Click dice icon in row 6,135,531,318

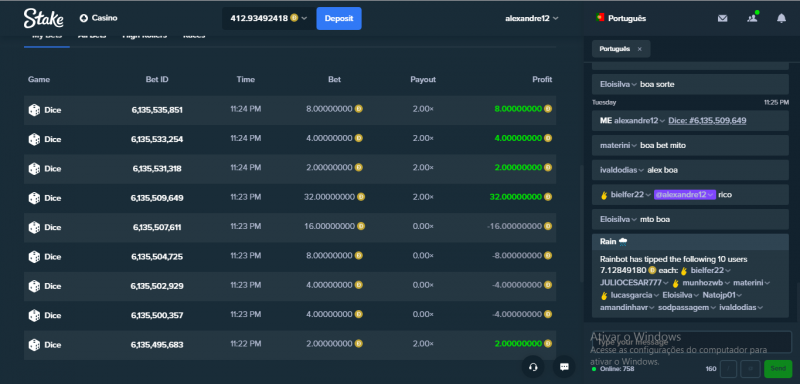point(34,169)
